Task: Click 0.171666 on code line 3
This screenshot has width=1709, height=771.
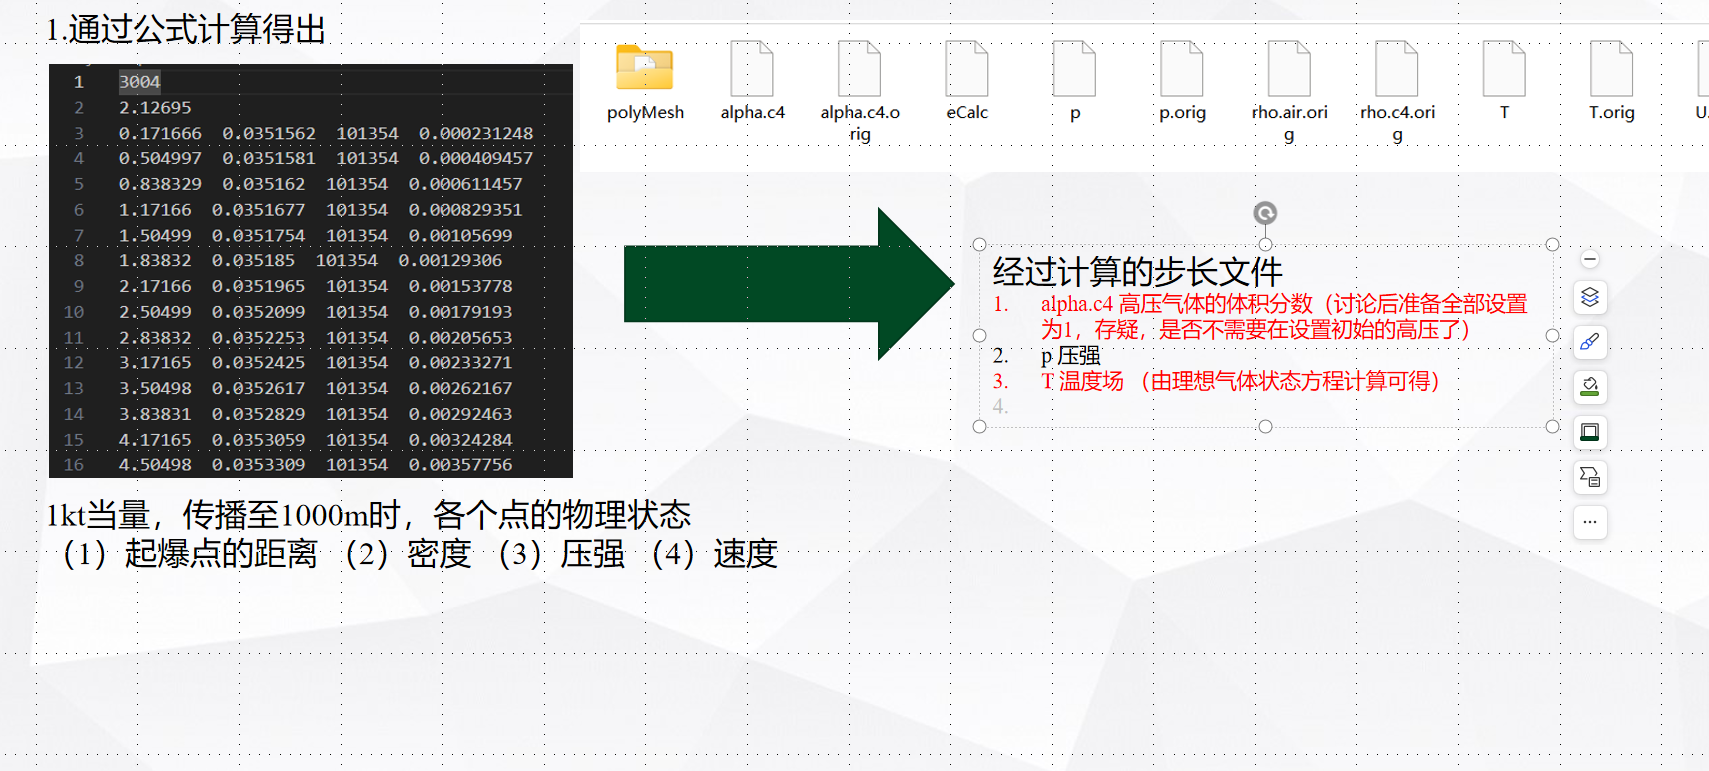Action: (x=160, y=133)
